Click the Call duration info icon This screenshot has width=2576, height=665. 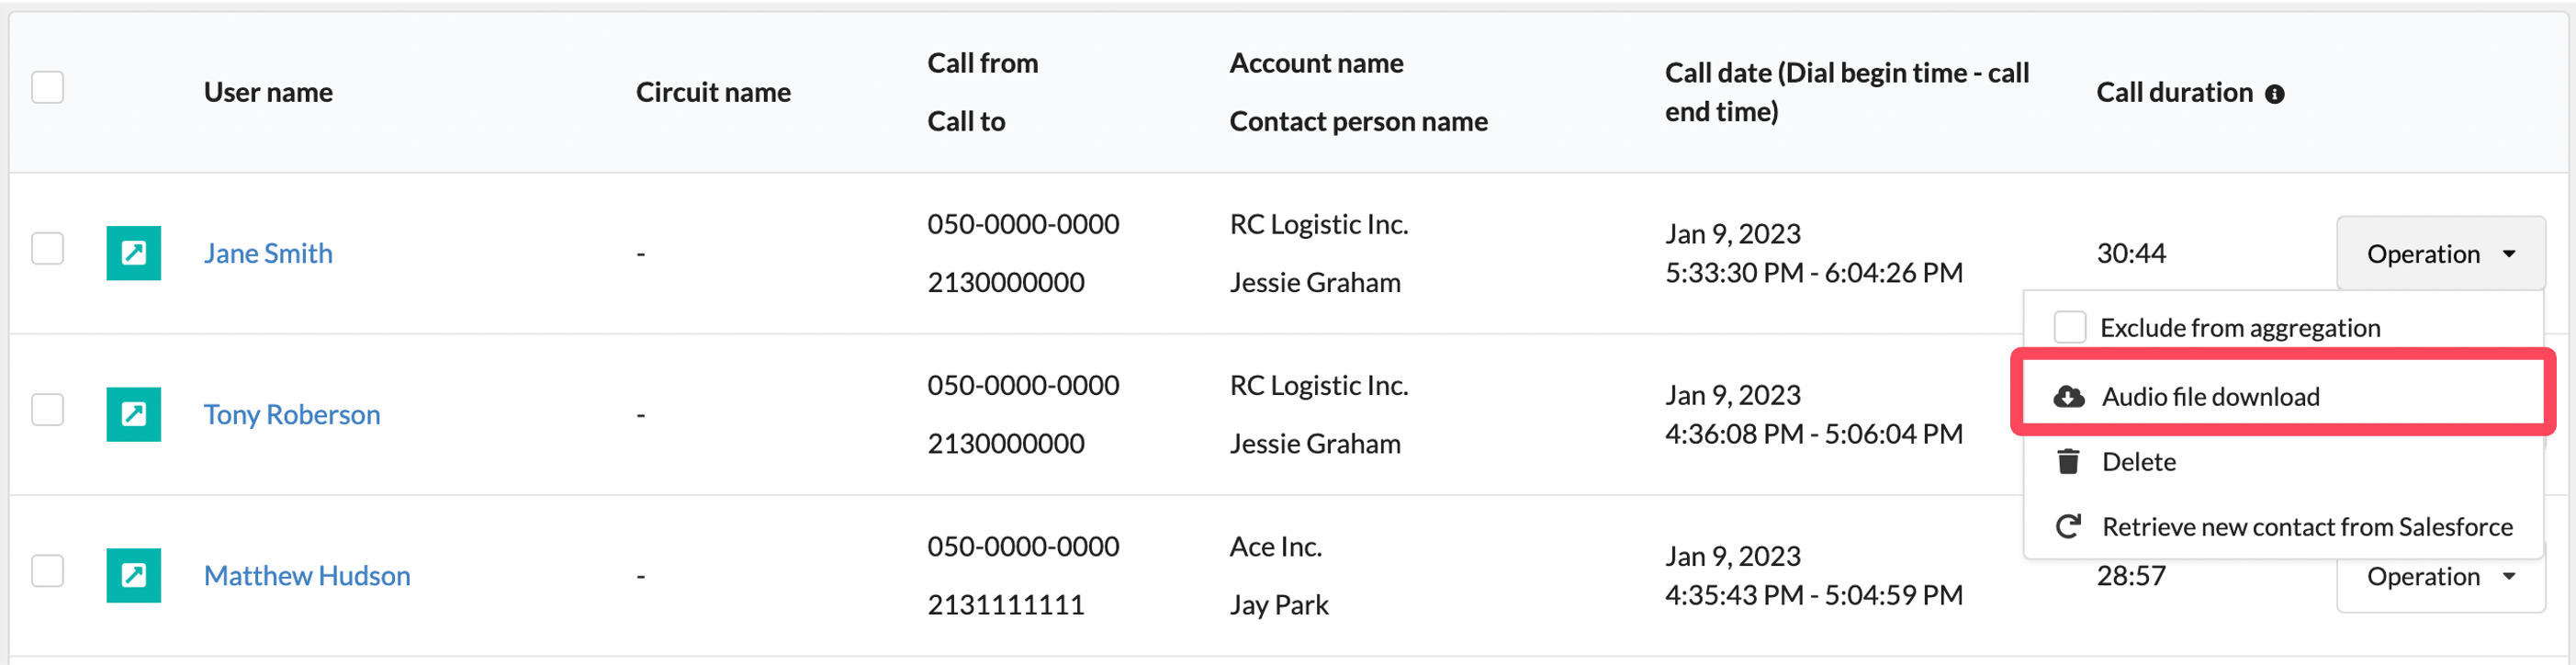click(2274, 94)
